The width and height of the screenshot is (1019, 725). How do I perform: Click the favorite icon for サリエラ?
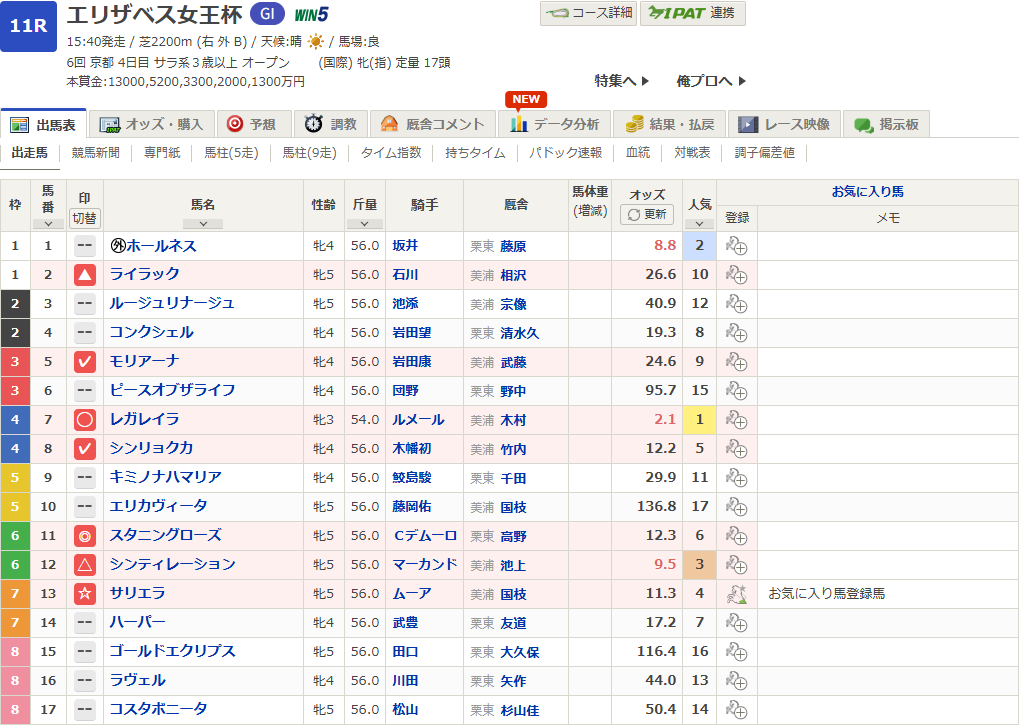[x=736, y=594]
